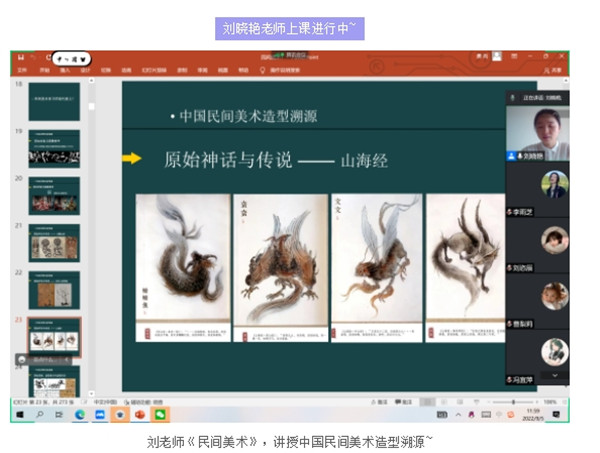Screen dimensions: 600x453
Task: Click the third participant's avatar in meeting panel
Action: pyautogui.click(x=554, y=240)
